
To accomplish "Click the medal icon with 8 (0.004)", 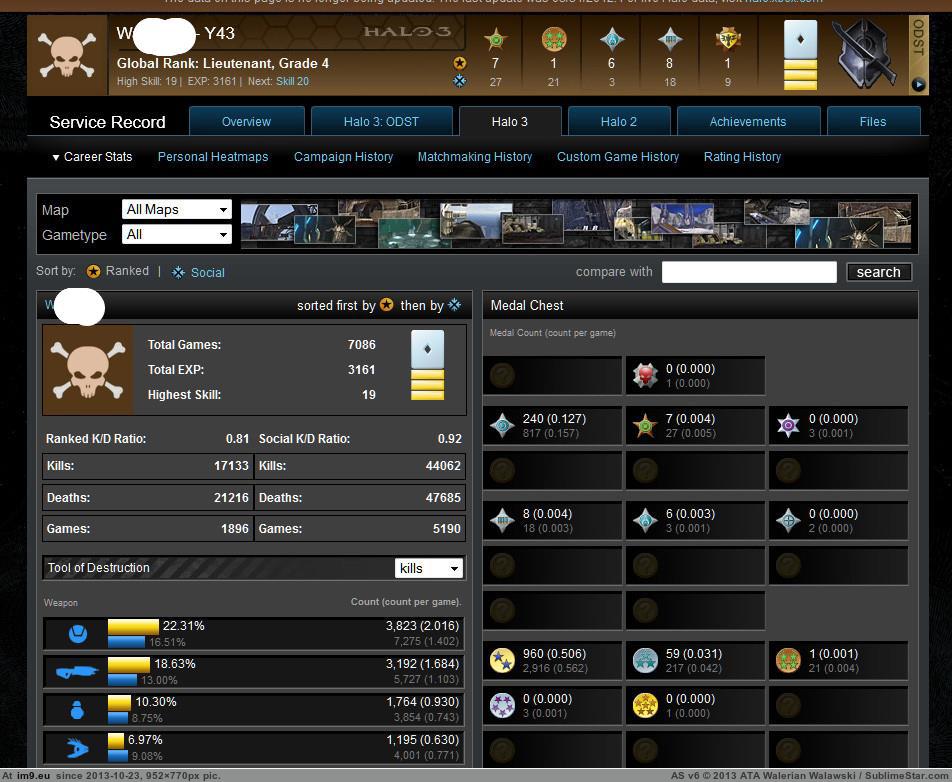I will tap(502, 520).
